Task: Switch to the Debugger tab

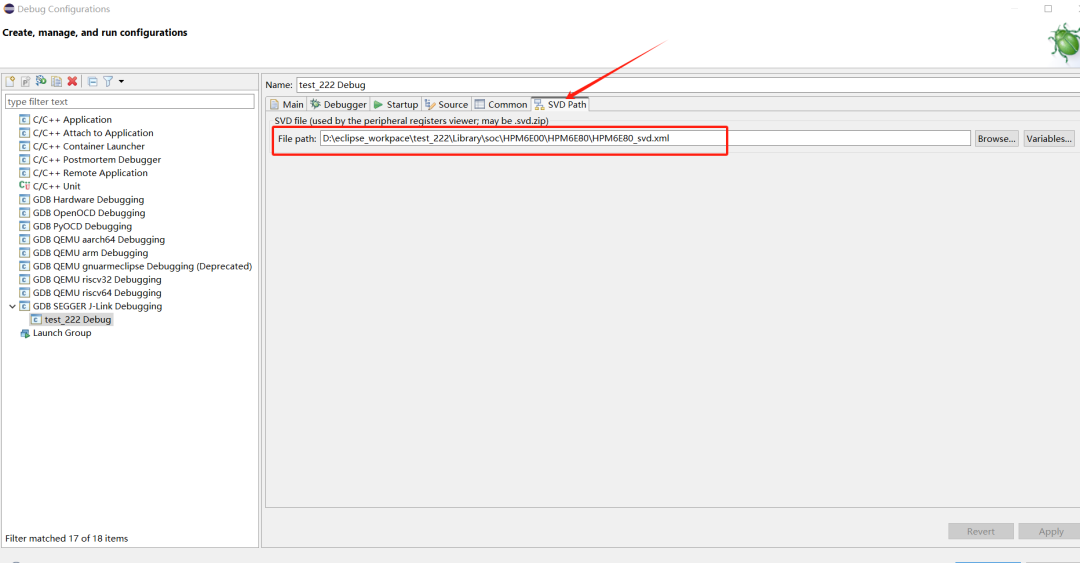Action: pyautogui.click(x=338, y=104)
